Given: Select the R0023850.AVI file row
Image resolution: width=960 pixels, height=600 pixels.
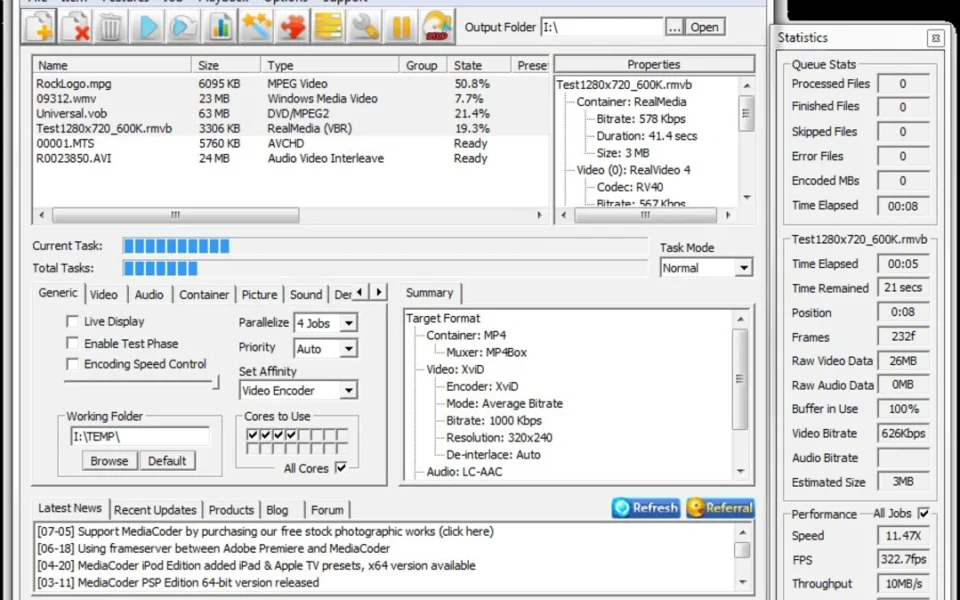Looking at the screenshot, I should pyautogui.click(x=291, y=158).
